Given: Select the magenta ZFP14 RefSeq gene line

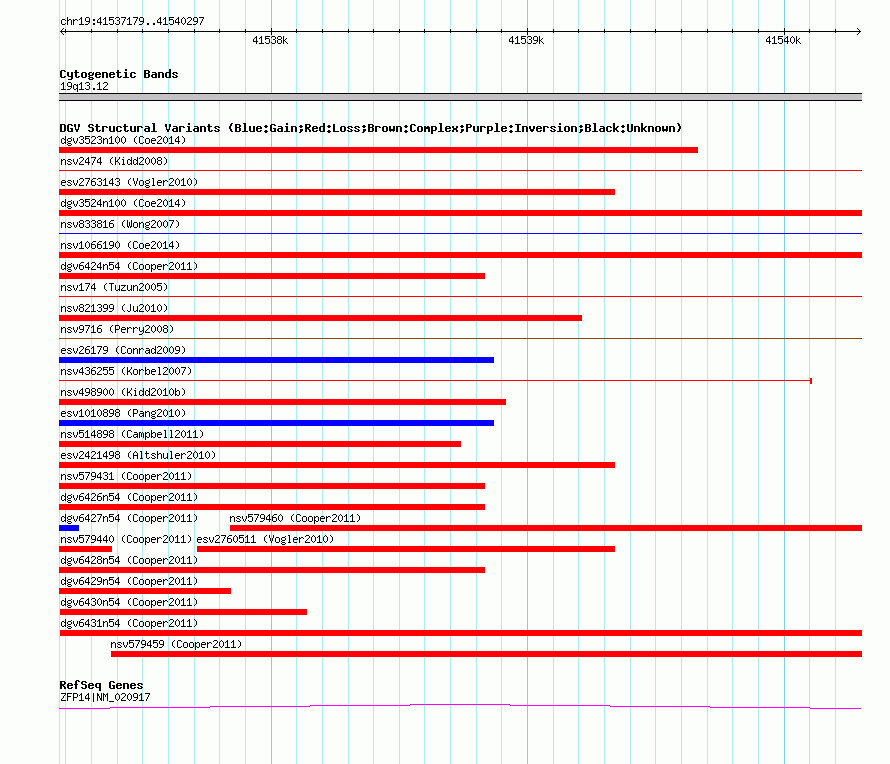Looking at the screenshot, I should coord(460,707).
